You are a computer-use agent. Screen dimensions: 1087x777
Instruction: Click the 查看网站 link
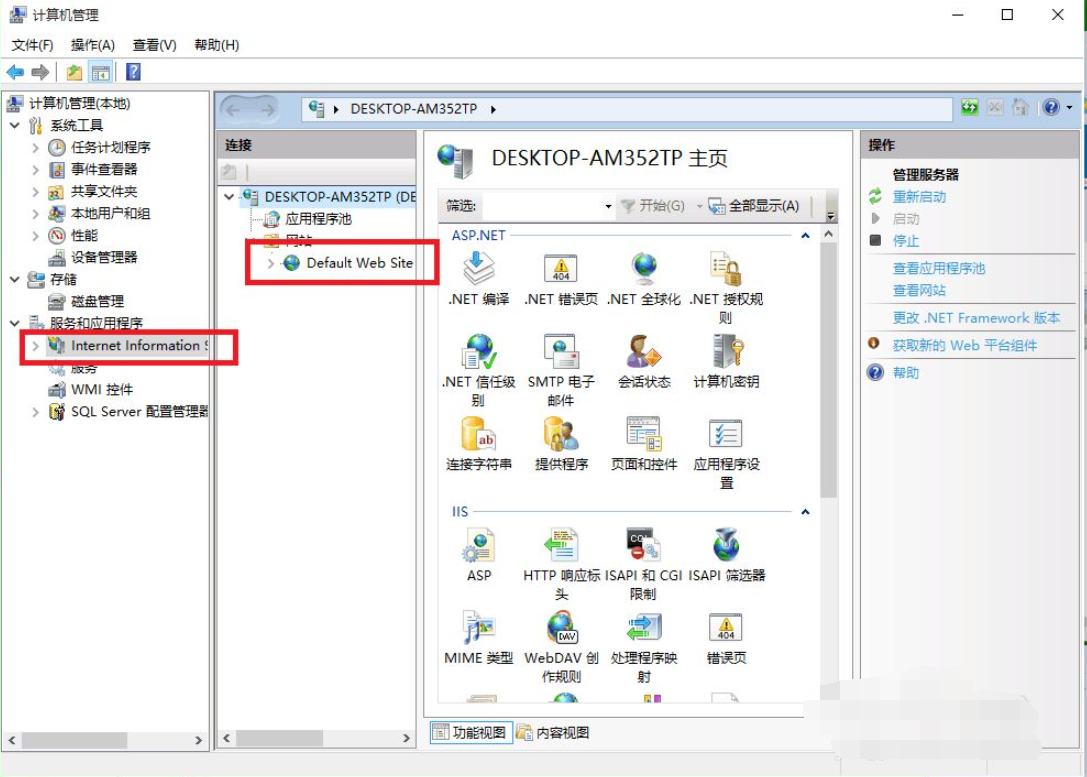(919, 290)
